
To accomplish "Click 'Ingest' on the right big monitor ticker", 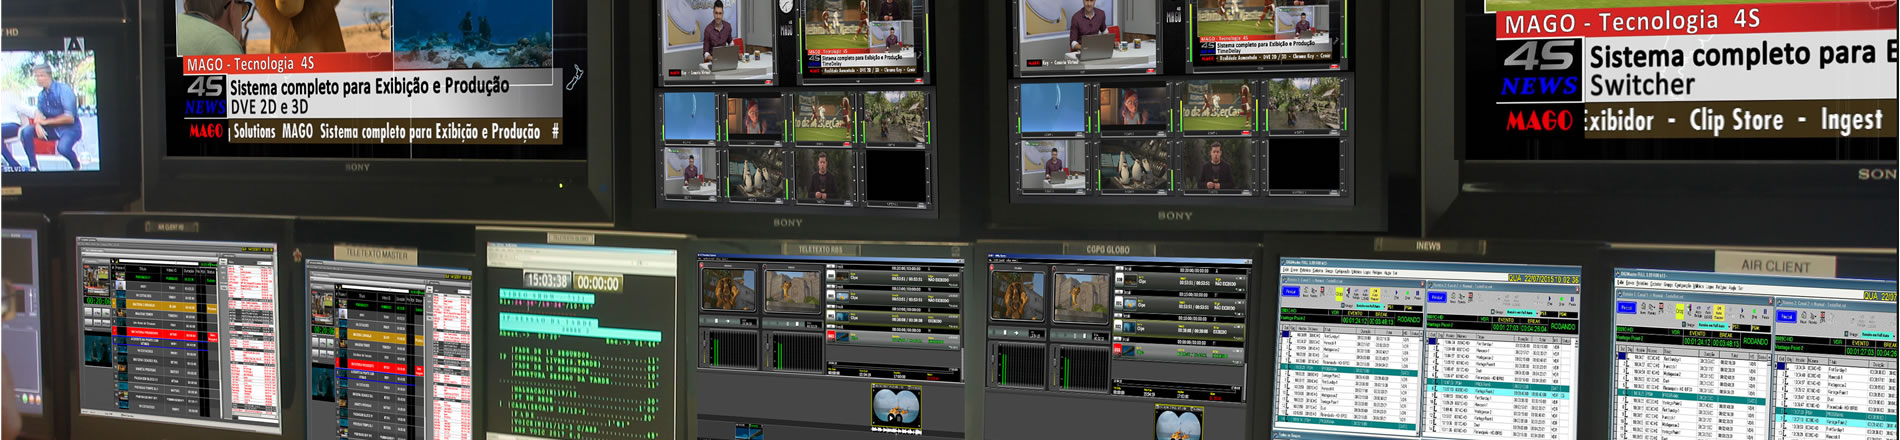I will point(1851,121).
